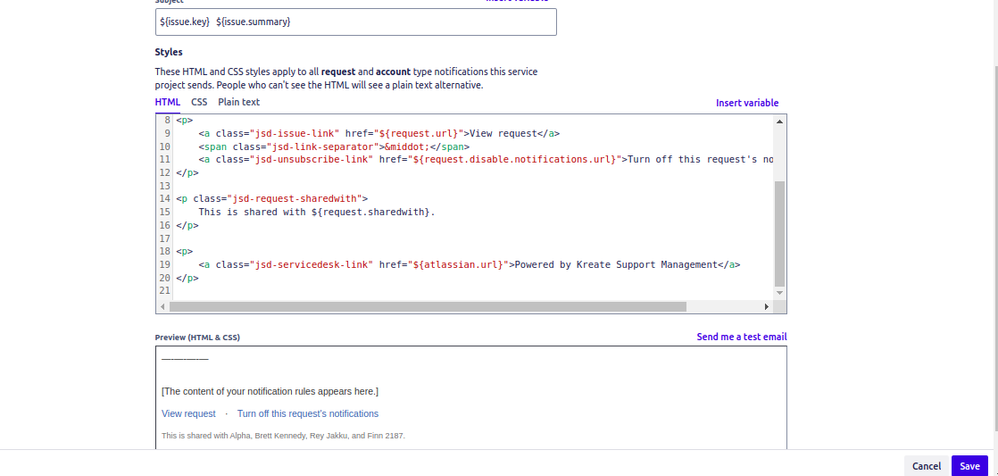998x476 pixels.
Task: Click code editor scroll right arrow
Action: click(x=766, y=307)
